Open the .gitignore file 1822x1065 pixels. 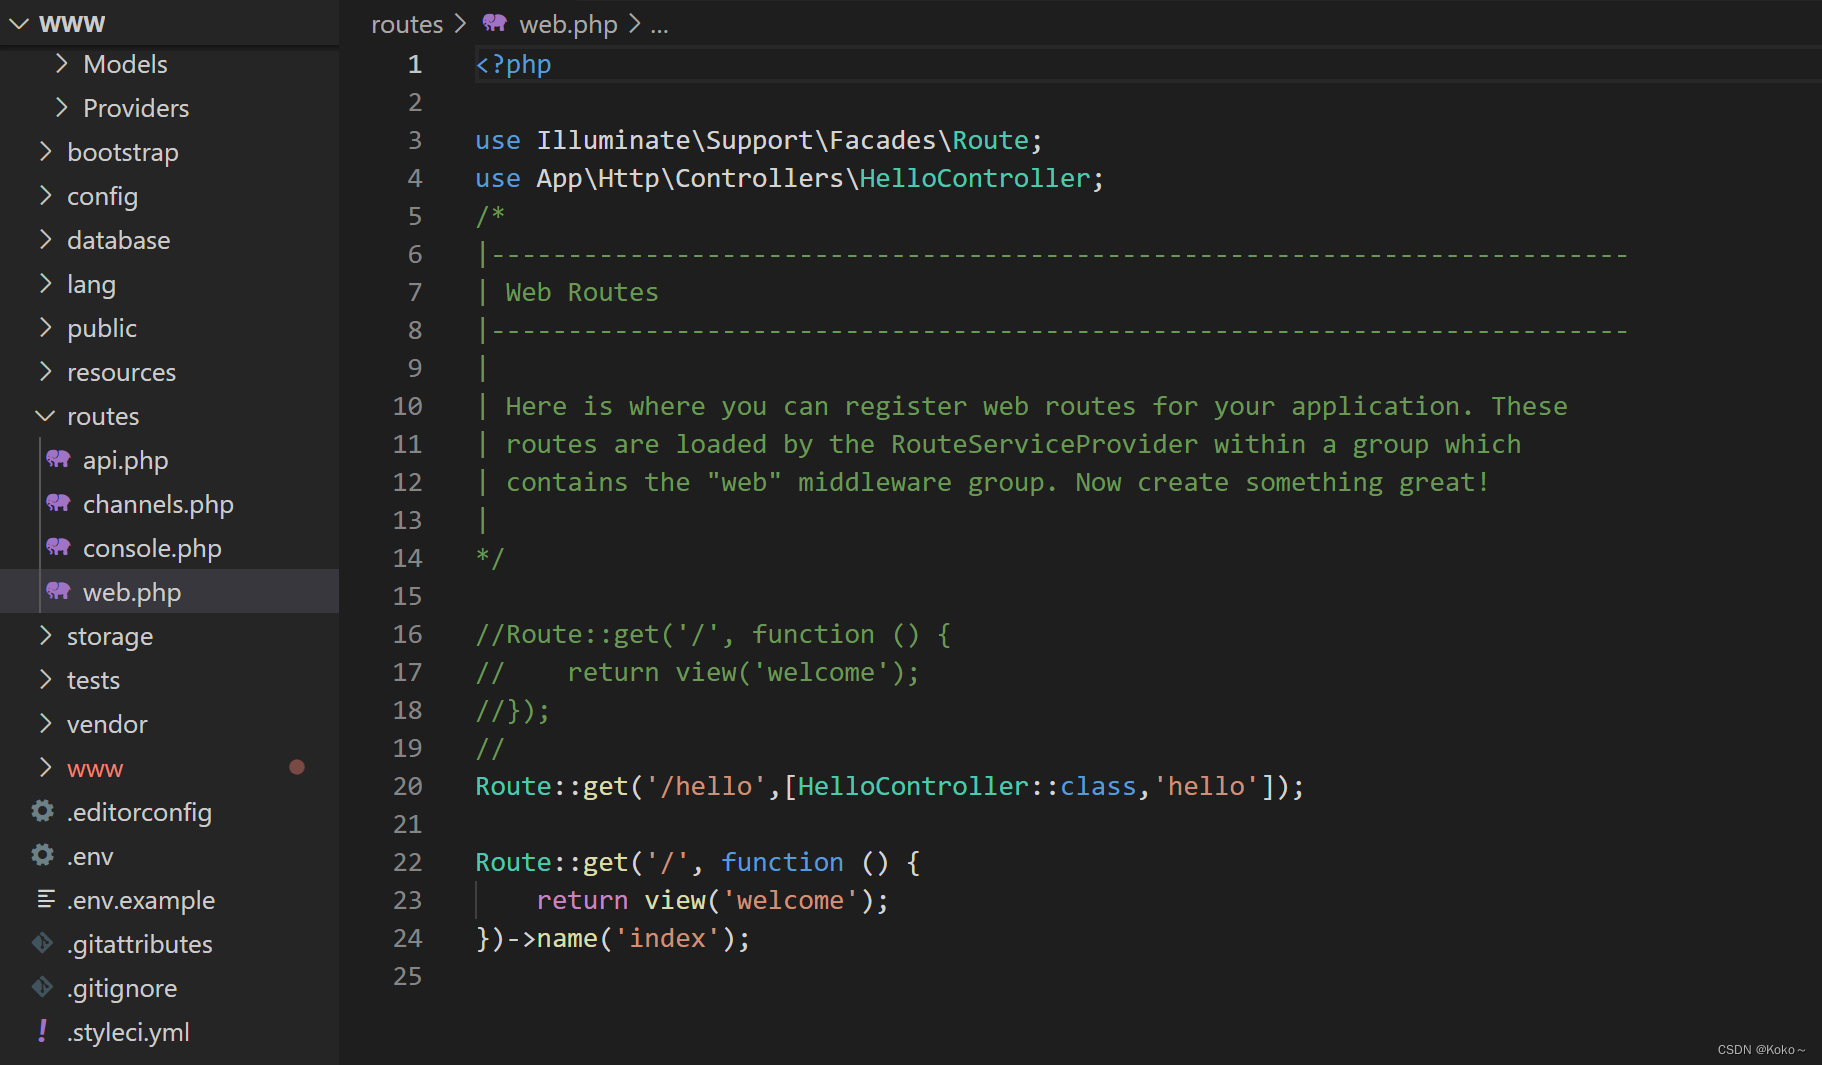click(122, 988)
